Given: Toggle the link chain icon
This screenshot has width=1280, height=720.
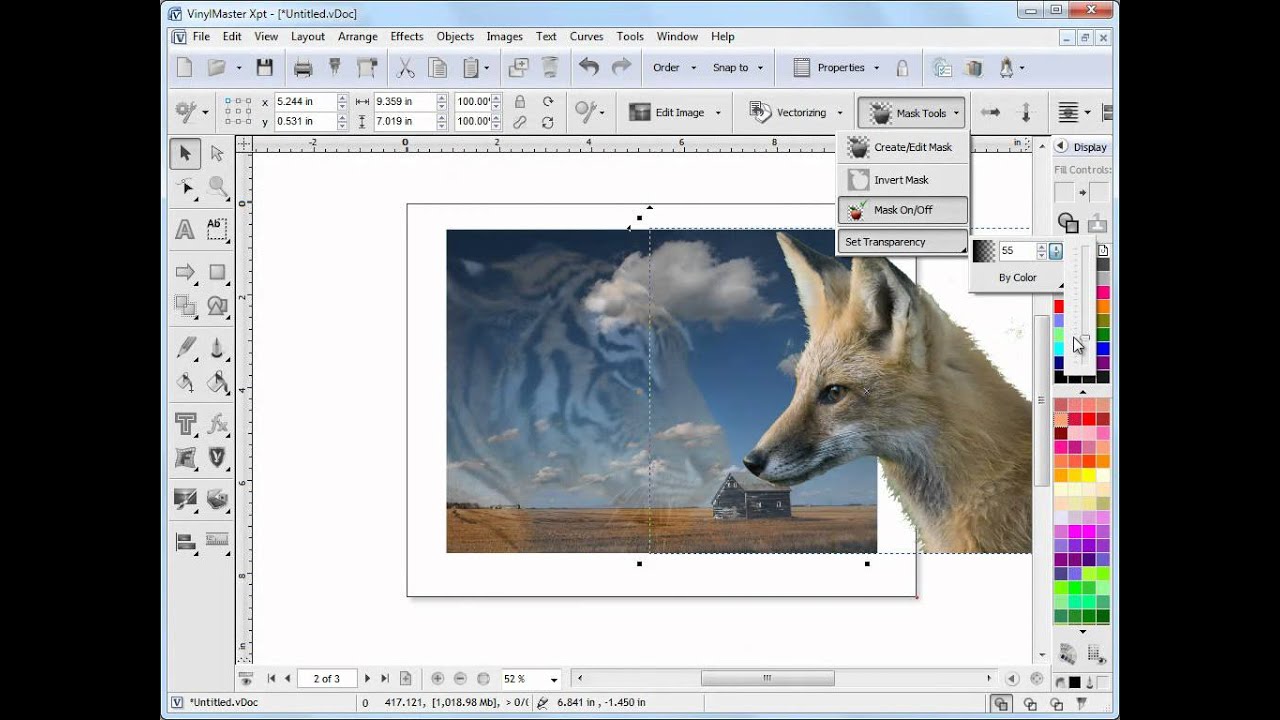Looking at the screenshot, I should click(519, 122).
